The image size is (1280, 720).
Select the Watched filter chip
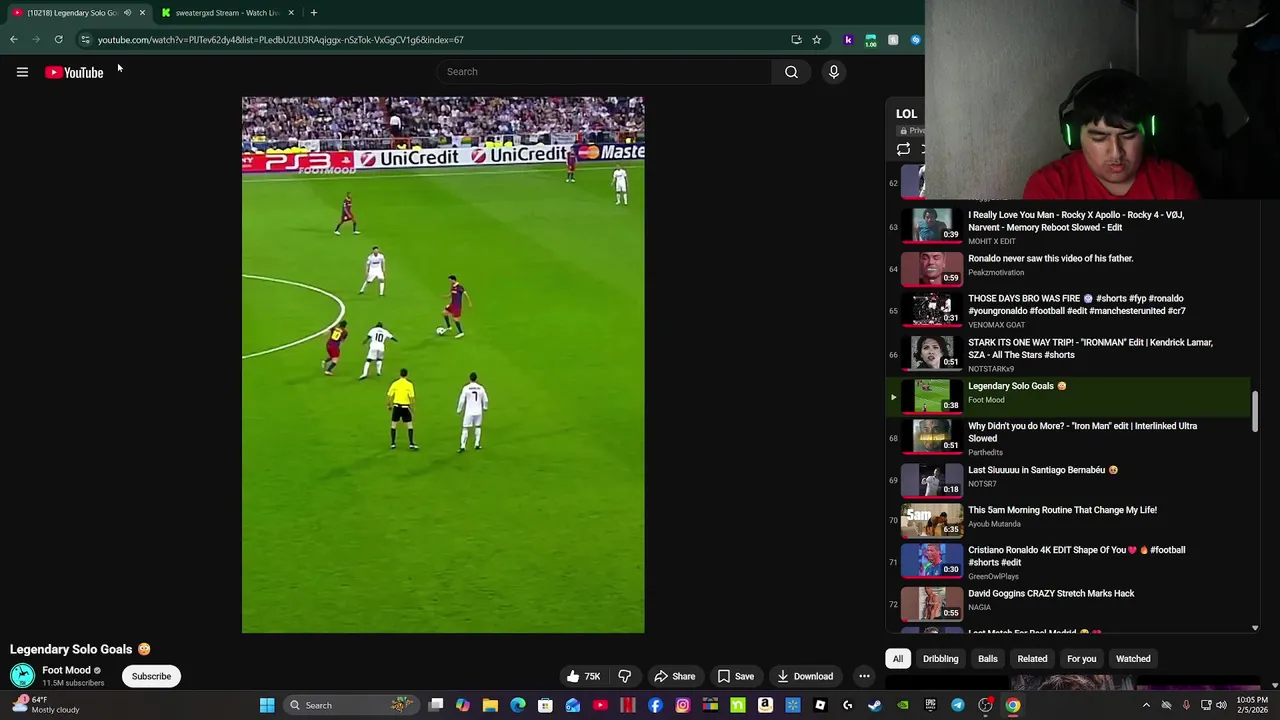point(1133,659)
